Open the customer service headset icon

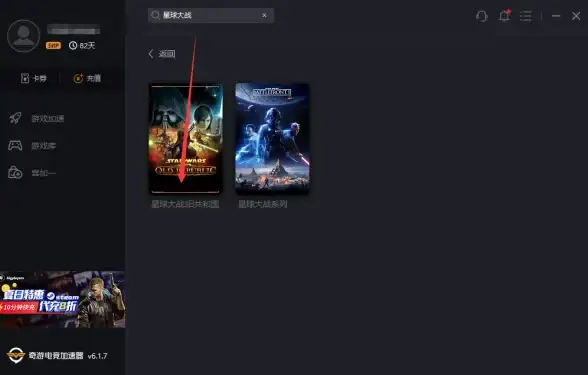coord(482,16)
